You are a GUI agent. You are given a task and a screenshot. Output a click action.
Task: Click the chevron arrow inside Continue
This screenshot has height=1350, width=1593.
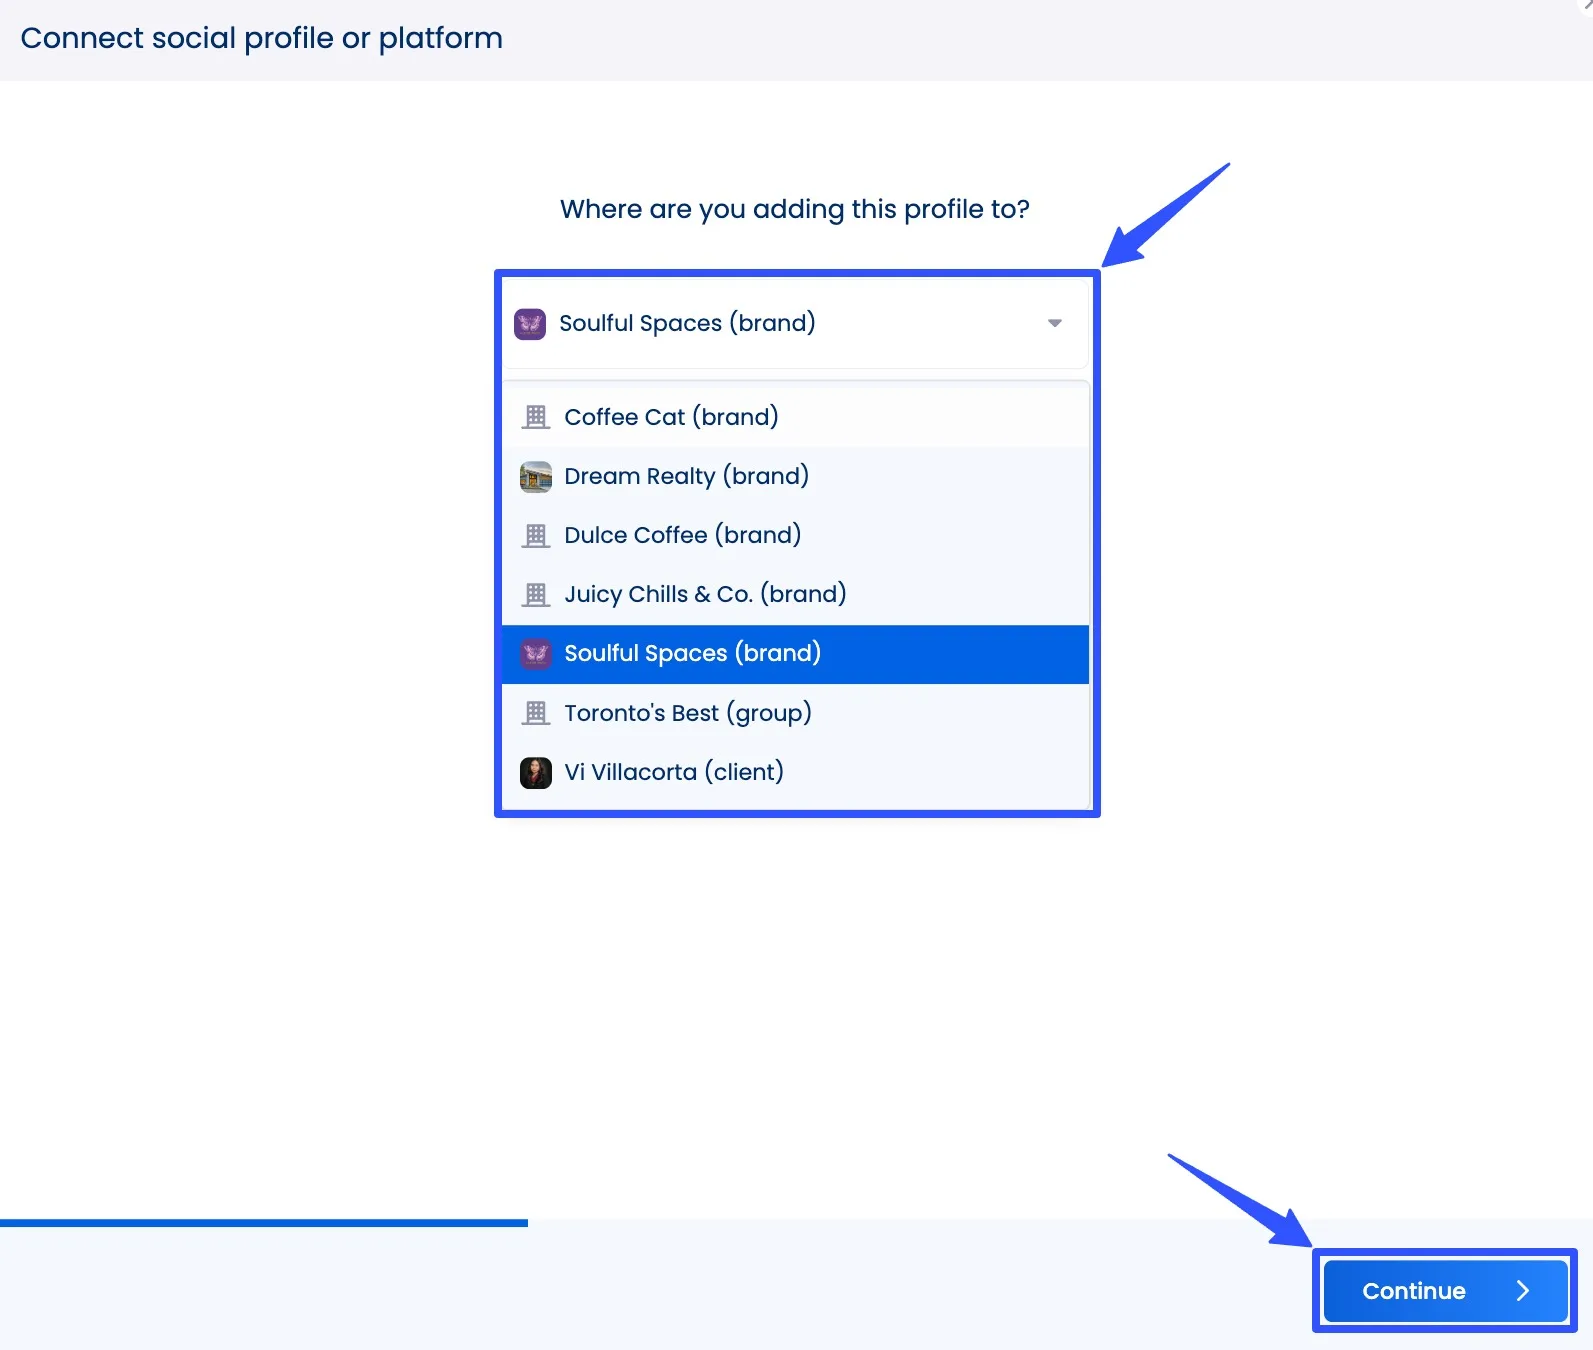[1522, 1291]
